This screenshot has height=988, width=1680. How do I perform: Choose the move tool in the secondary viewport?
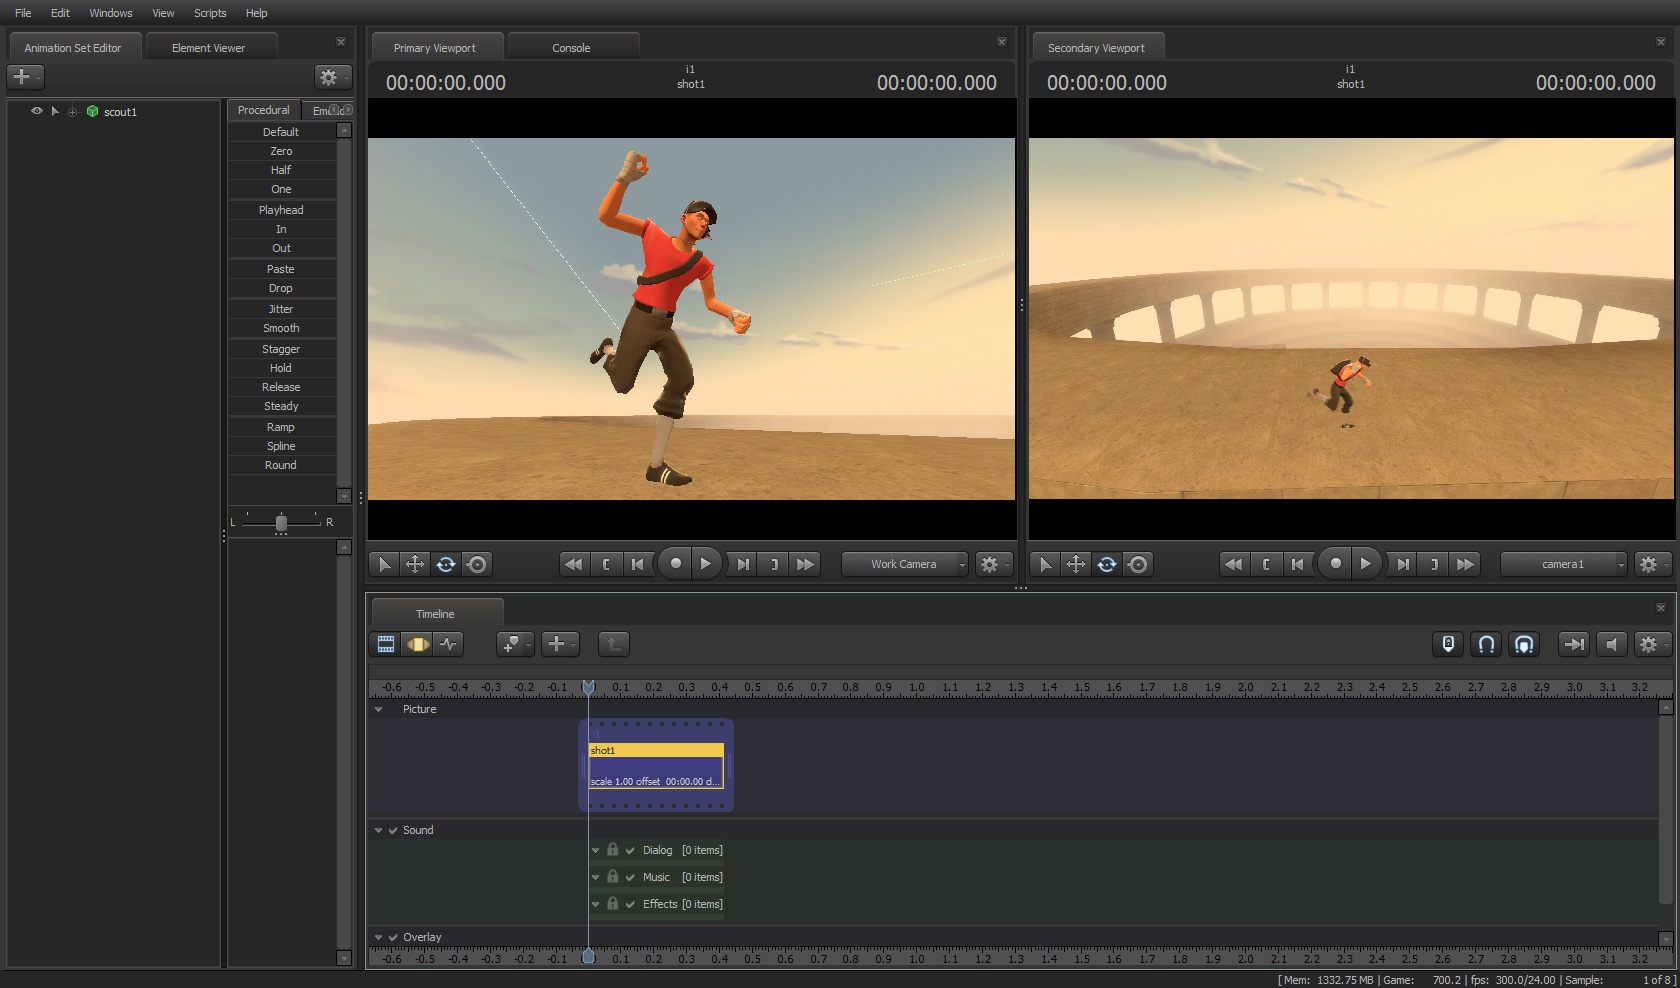(1076, 564)
